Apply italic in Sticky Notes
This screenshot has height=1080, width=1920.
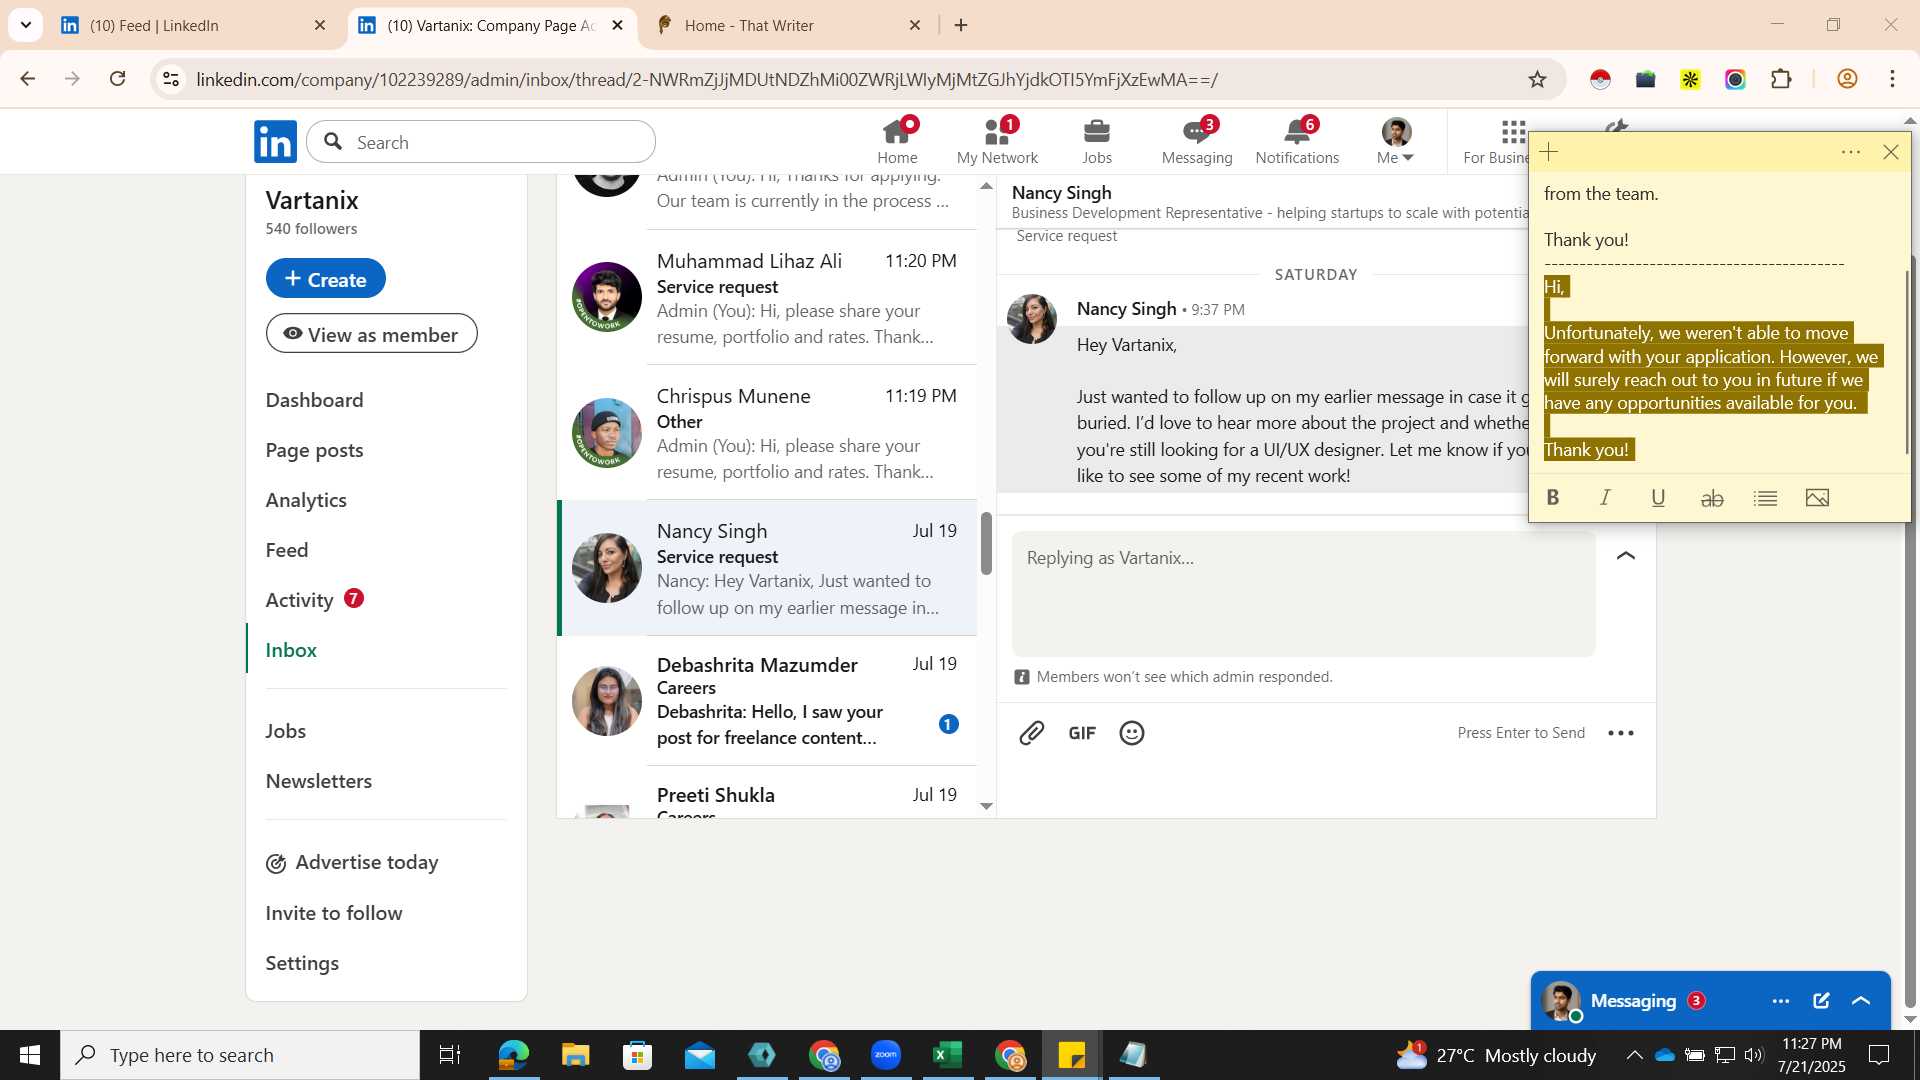(1605, 498)
